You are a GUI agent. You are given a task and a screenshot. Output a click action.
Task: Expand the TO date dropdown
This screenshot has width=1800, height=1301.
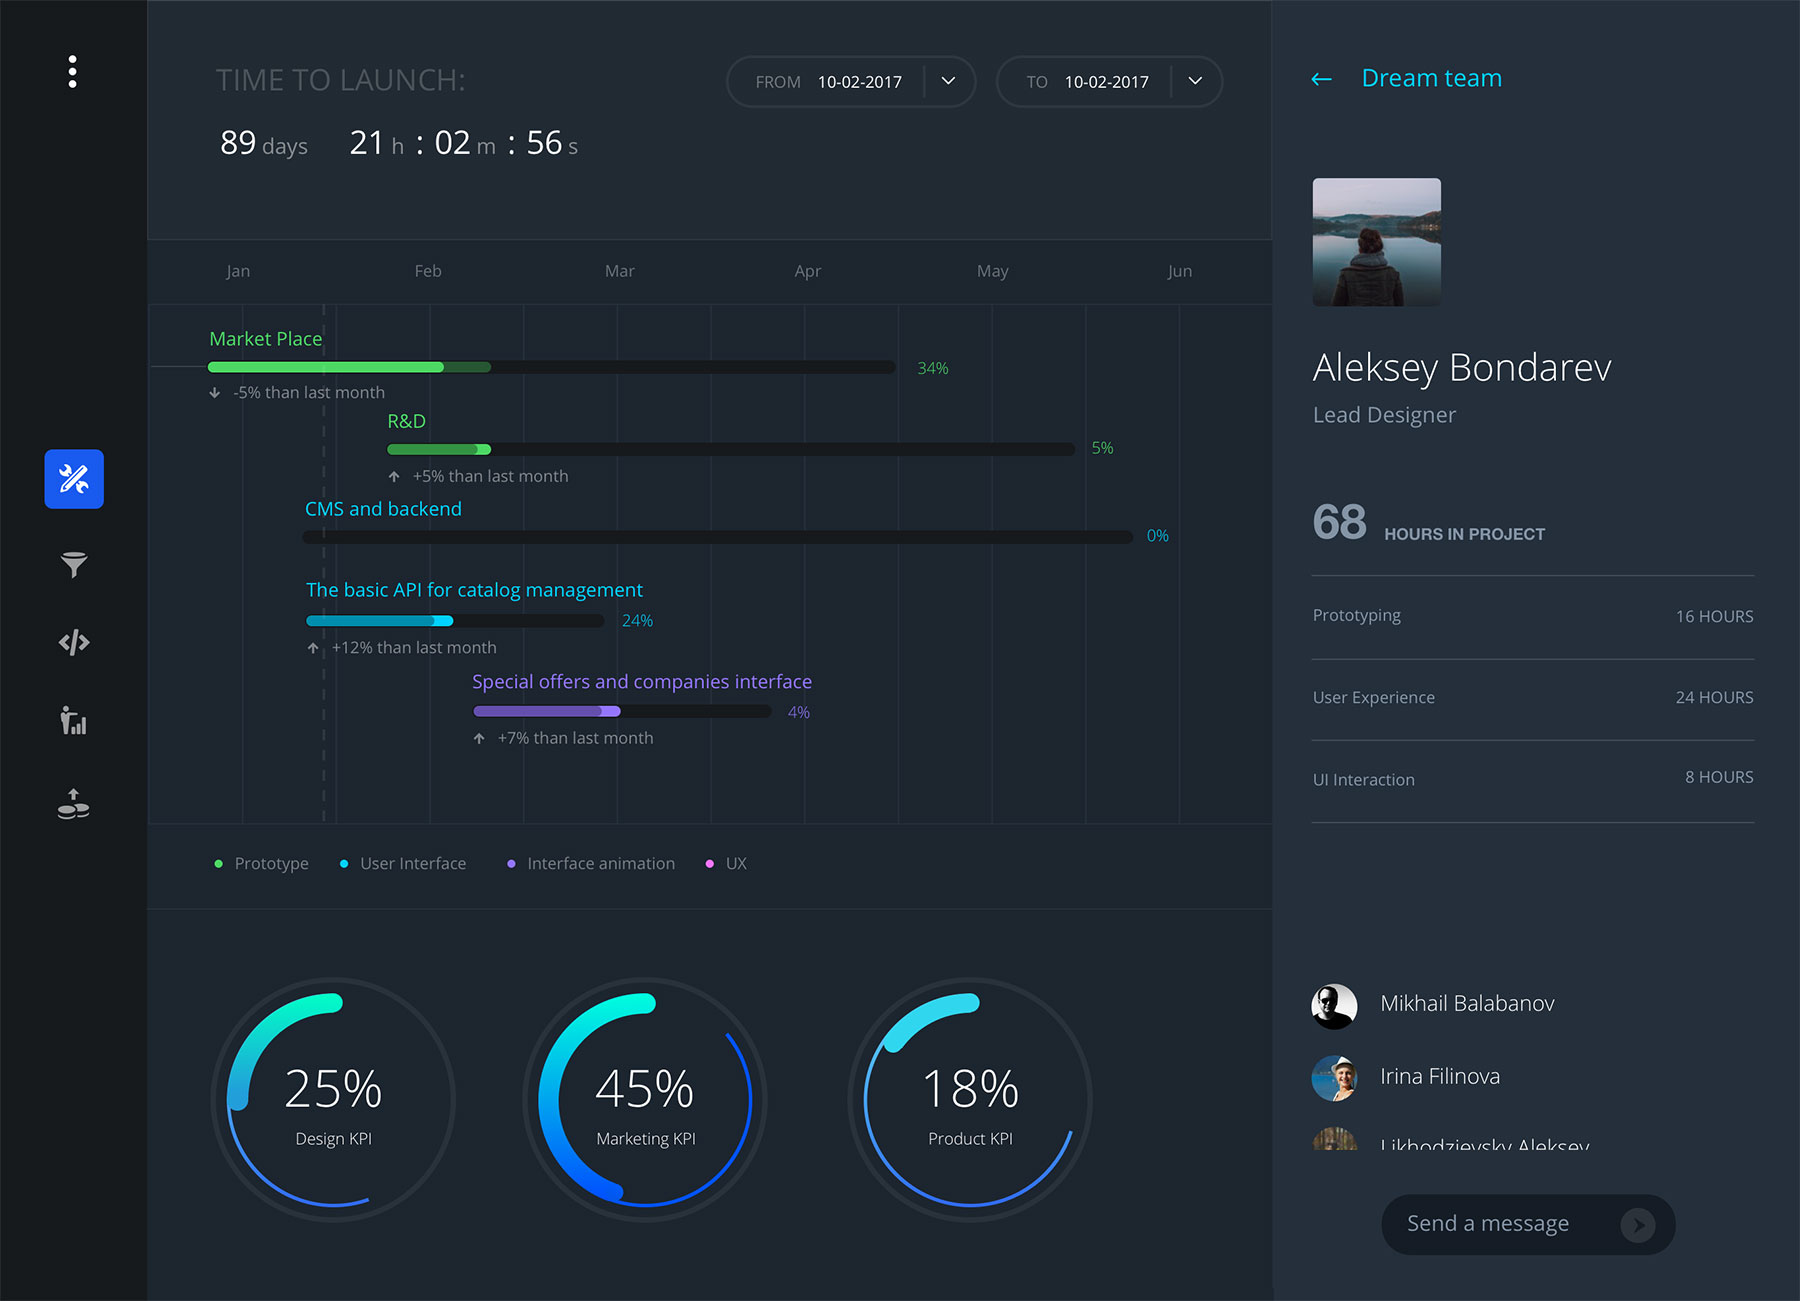click(x=1195, y=81)
